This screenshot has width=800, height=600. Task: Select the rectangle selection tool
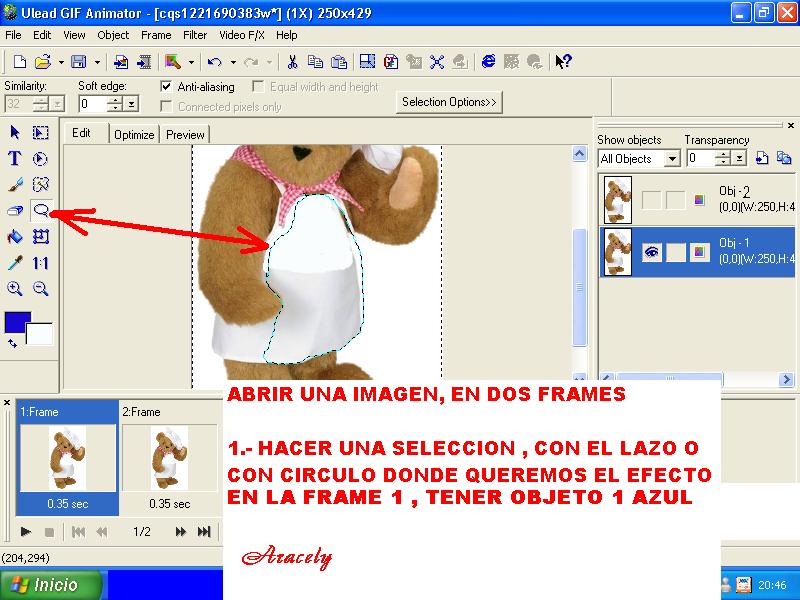(x=41, y=133)
